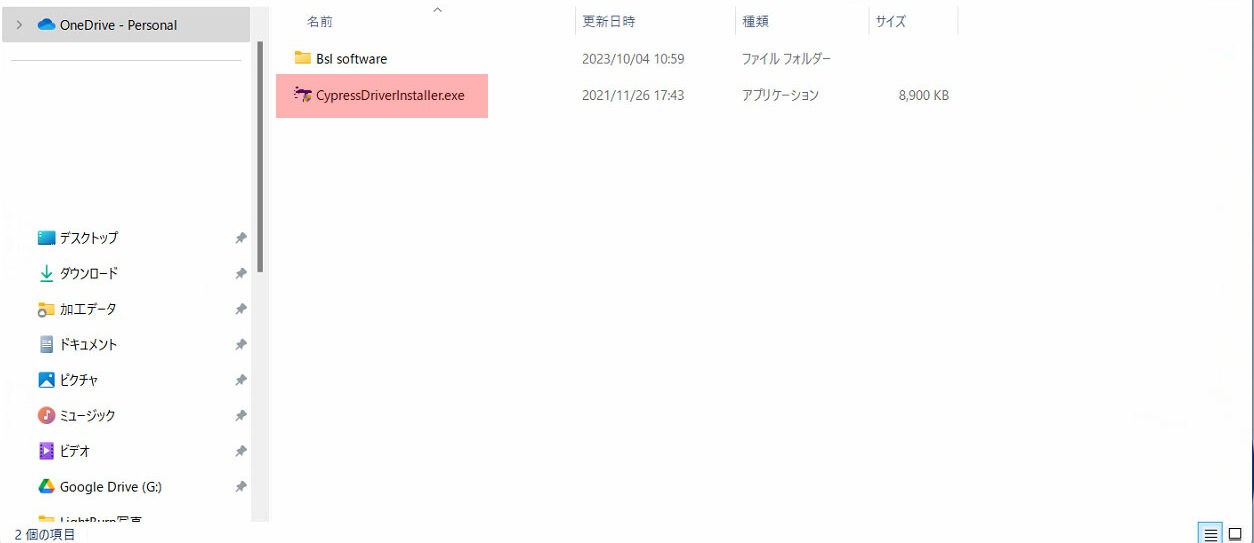Open Google Drive (G:) location
This screenshot has width=1254, height=543.
pyautogui.click(x=111, y=487)
